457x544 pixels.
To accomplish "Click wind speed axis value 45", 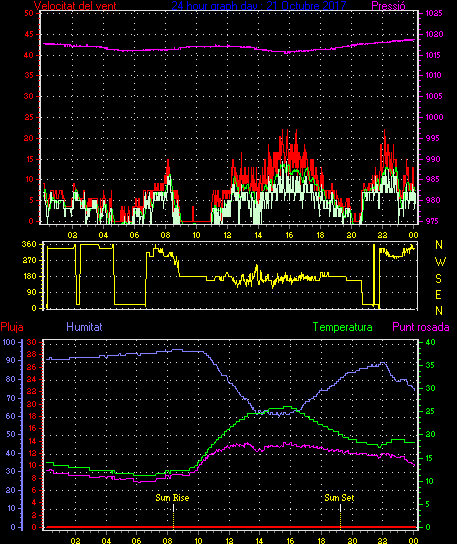I will 29,34.
